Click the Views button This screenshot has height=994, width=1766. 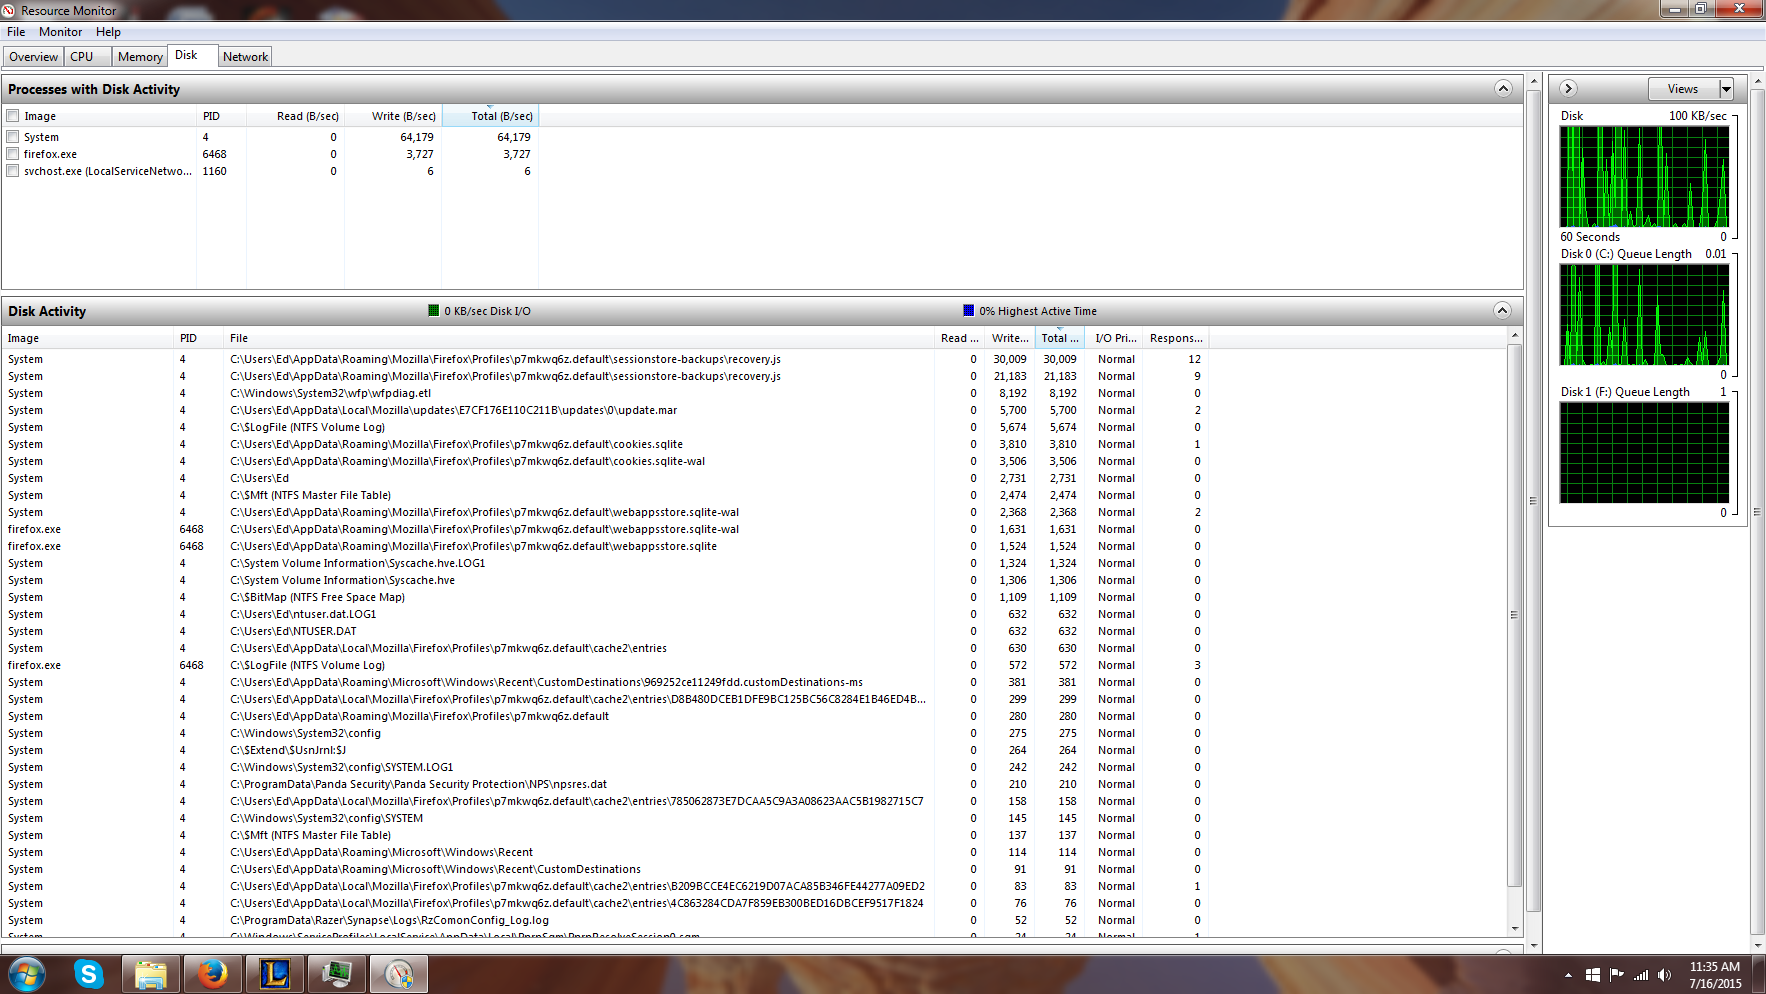click(x=1684, y=89)
